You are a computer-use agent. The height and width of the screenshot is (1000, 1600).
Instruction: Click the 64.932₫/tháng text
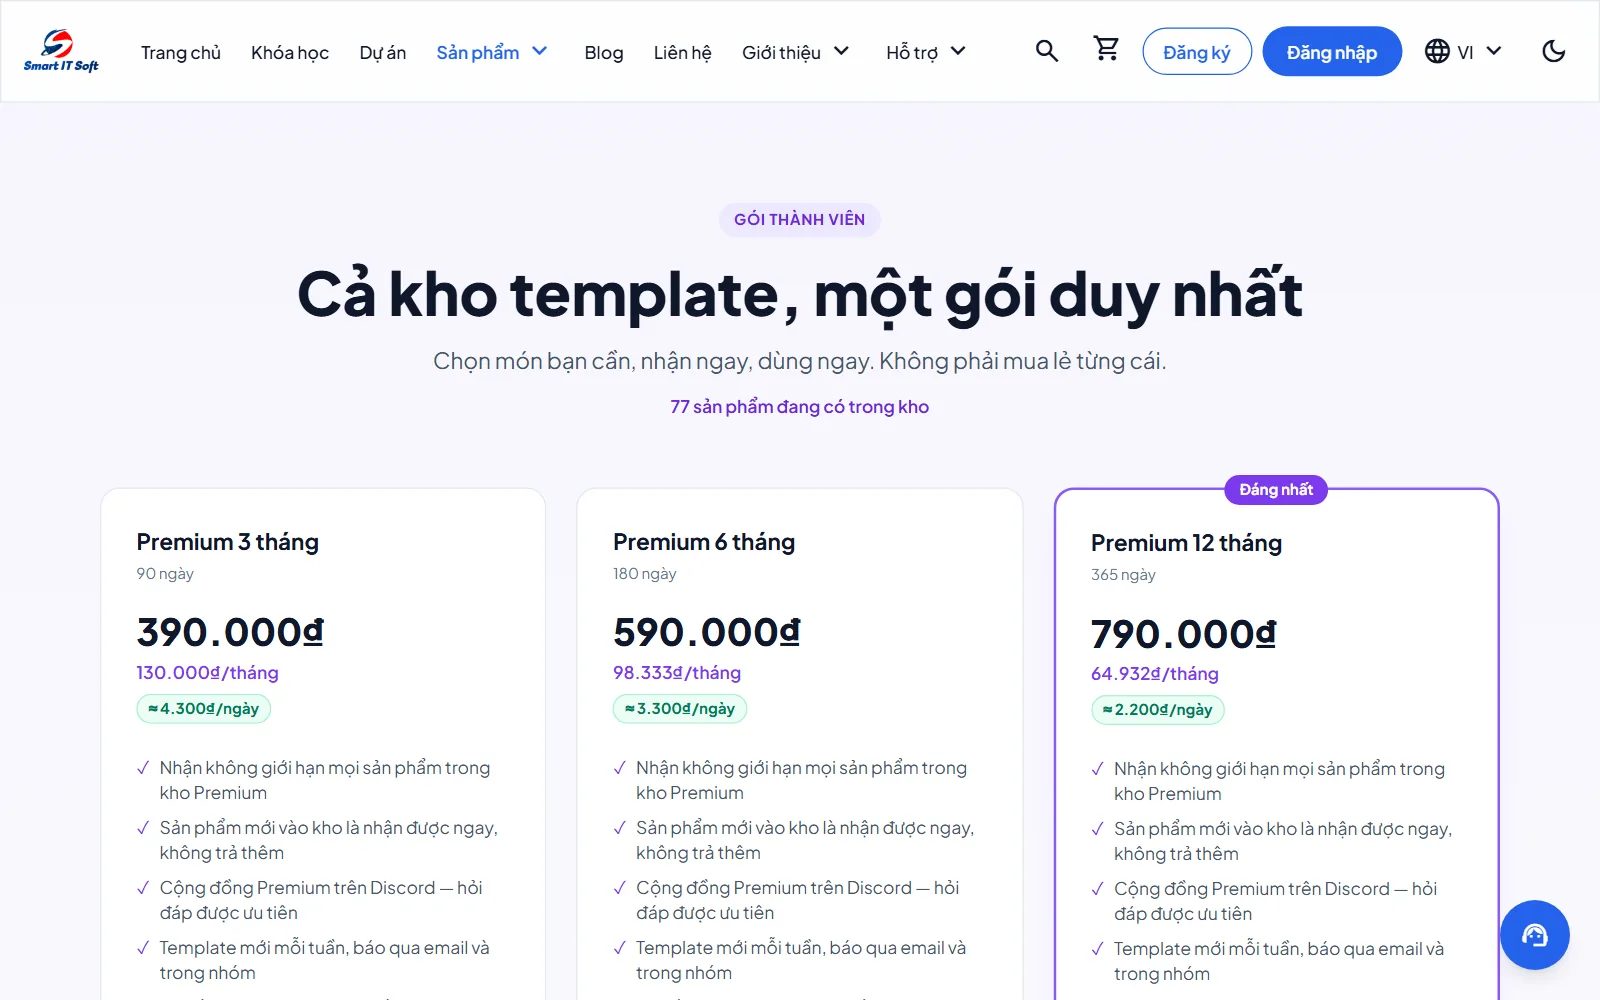point(1155,674)
